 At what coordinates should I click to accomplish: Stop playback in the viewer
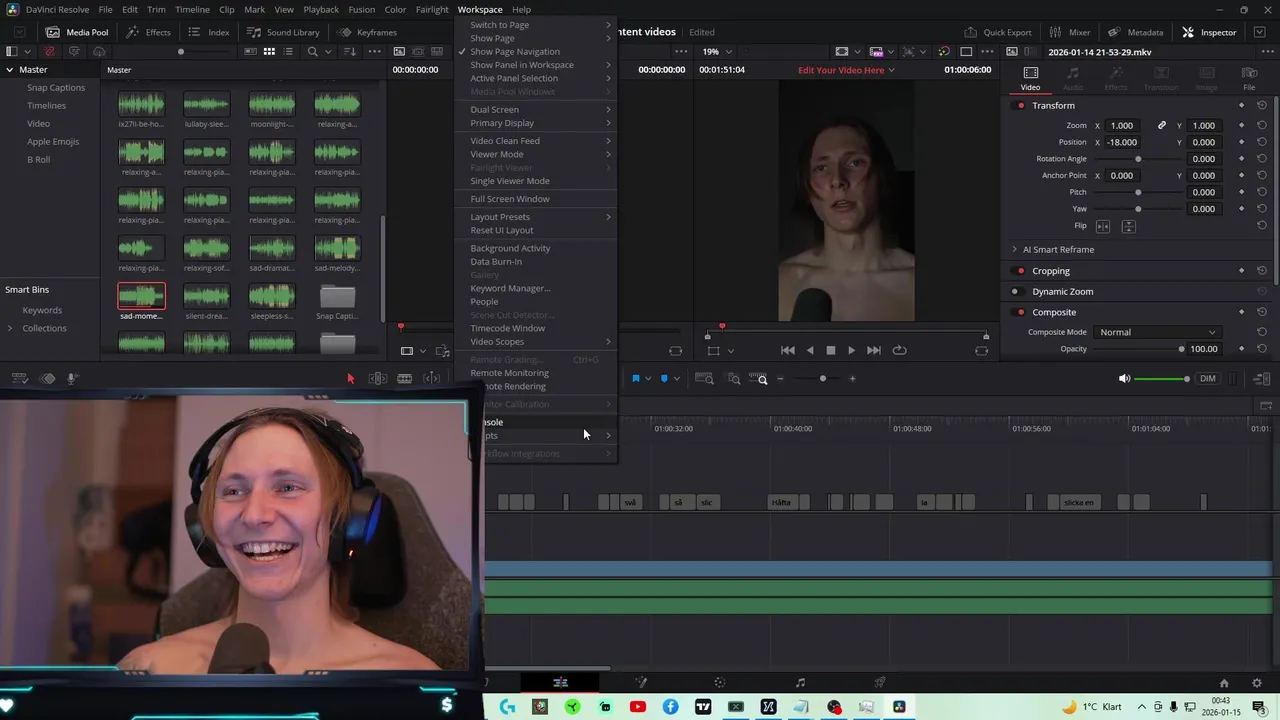830,350
